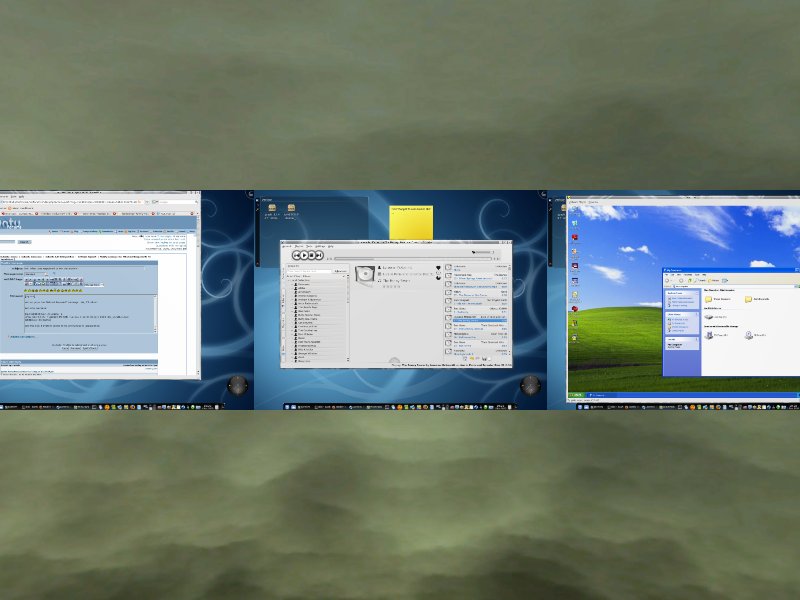Open second archive file icon on middle desktop
Screen dimensions: 800x600
tap(291, 208)
